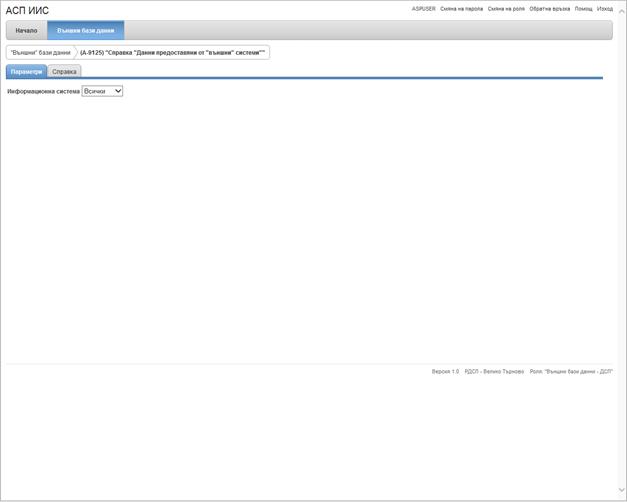Open the Помощ link

click(x=583, y=9)
